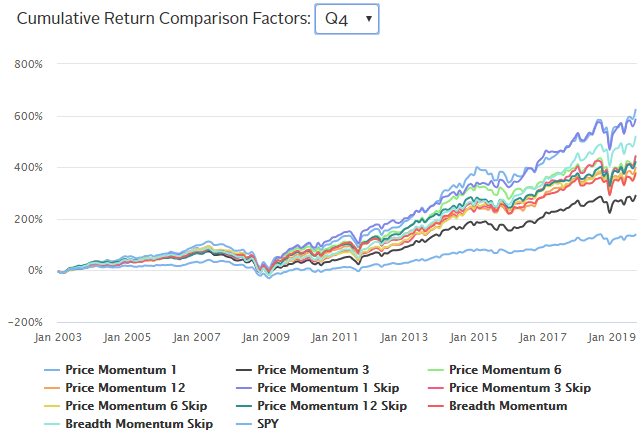The image size is (644, 434).
Task: Toggle Breadth Momentum Skip legend item
Action: tap(141, 424)
